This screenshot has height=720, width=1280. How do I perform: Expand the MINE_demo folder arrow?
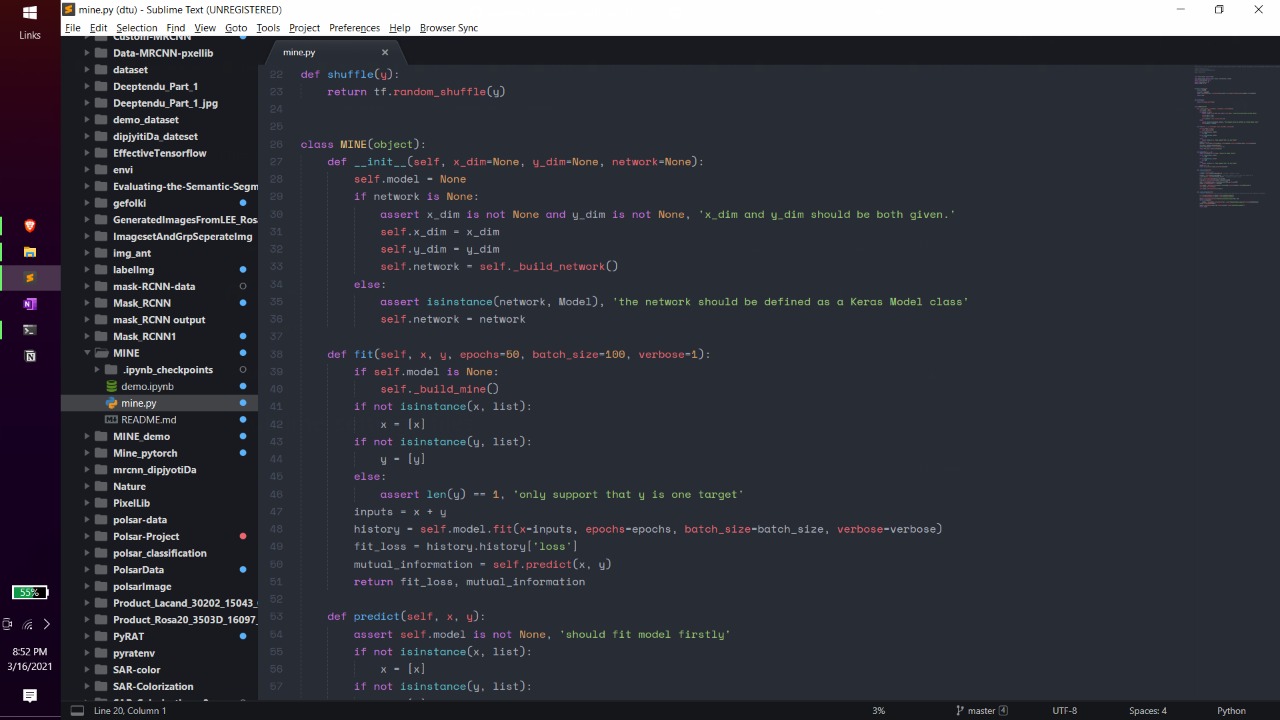87,436
